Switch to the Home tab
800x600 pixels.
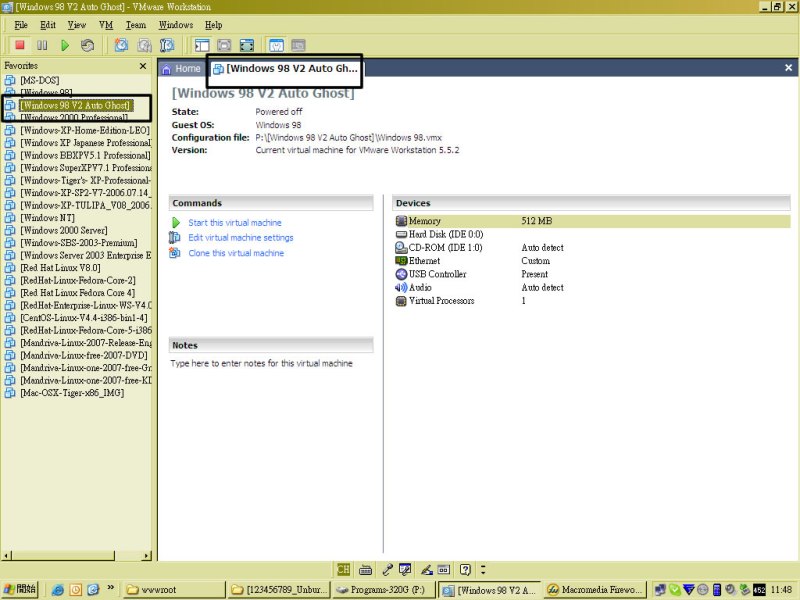pos(182,69)
